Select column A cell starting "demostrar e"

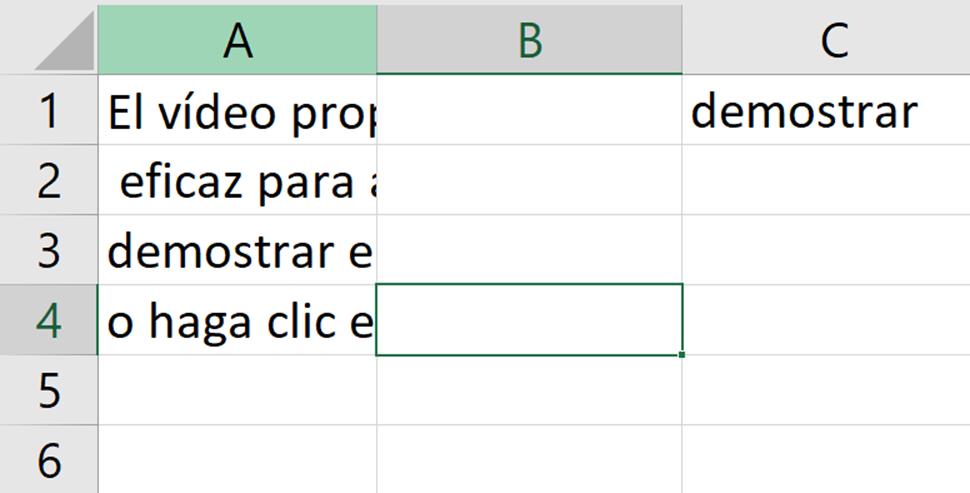pyautogui.click(x=238, y=250)
